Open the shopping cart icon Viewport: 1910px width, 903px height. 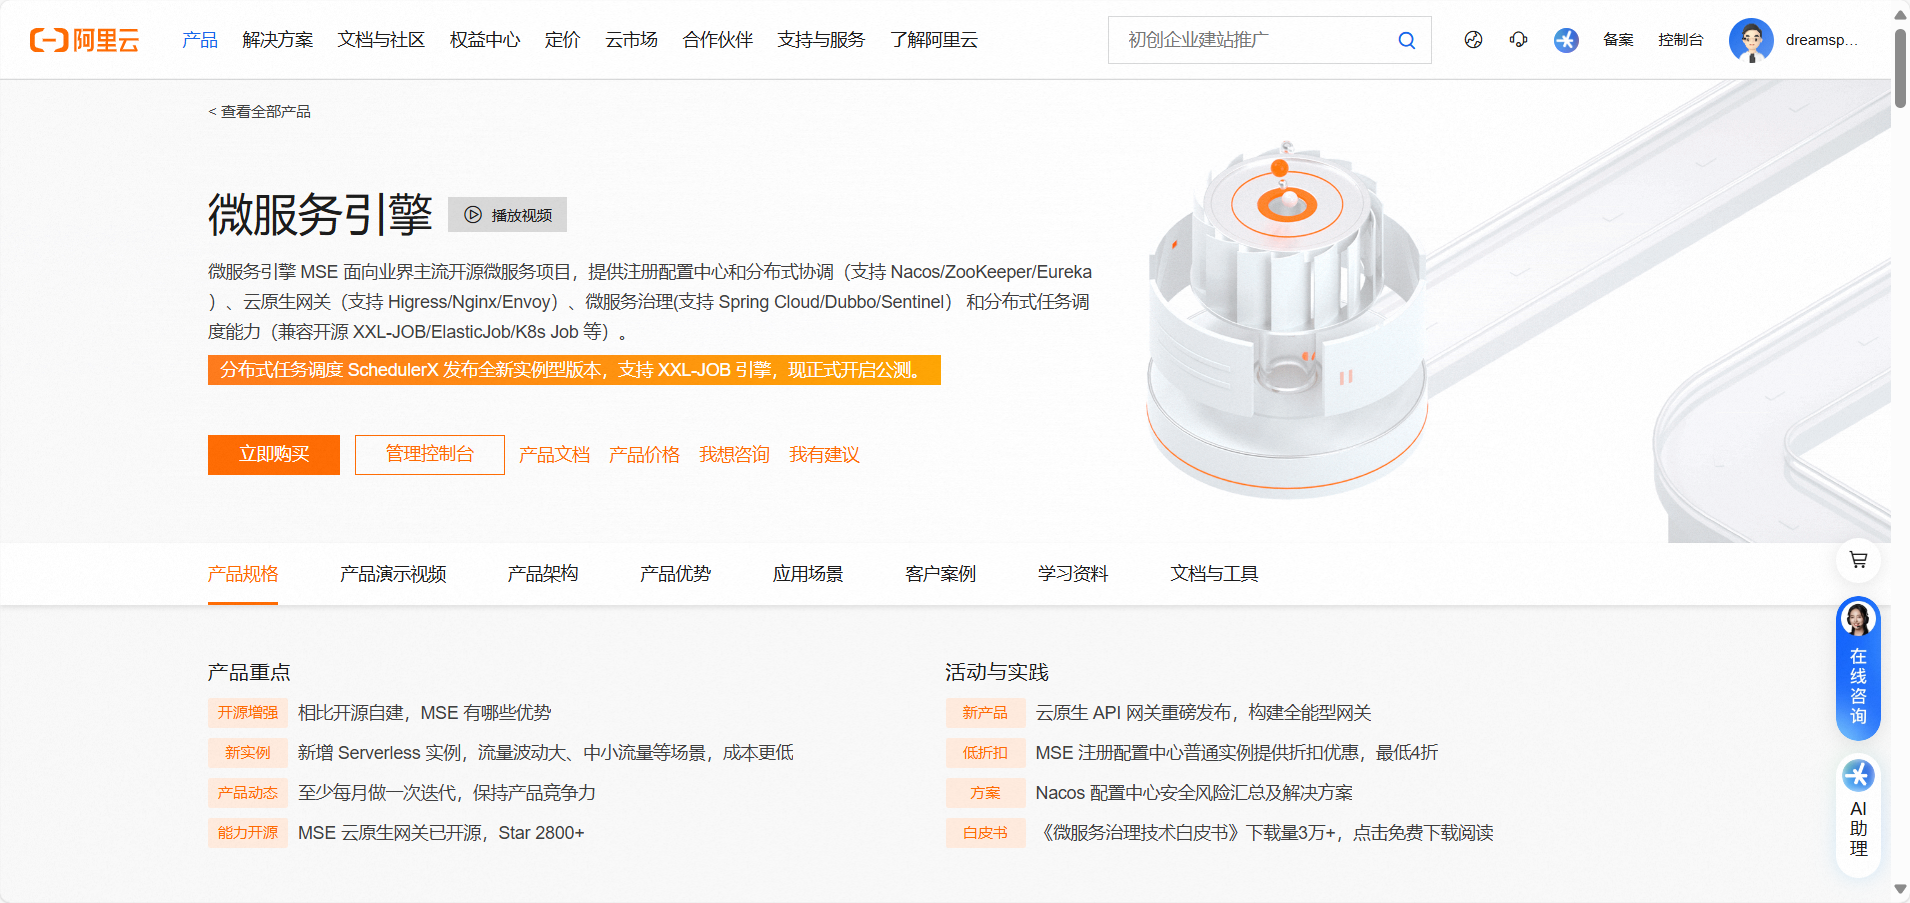pos(1858,560)
